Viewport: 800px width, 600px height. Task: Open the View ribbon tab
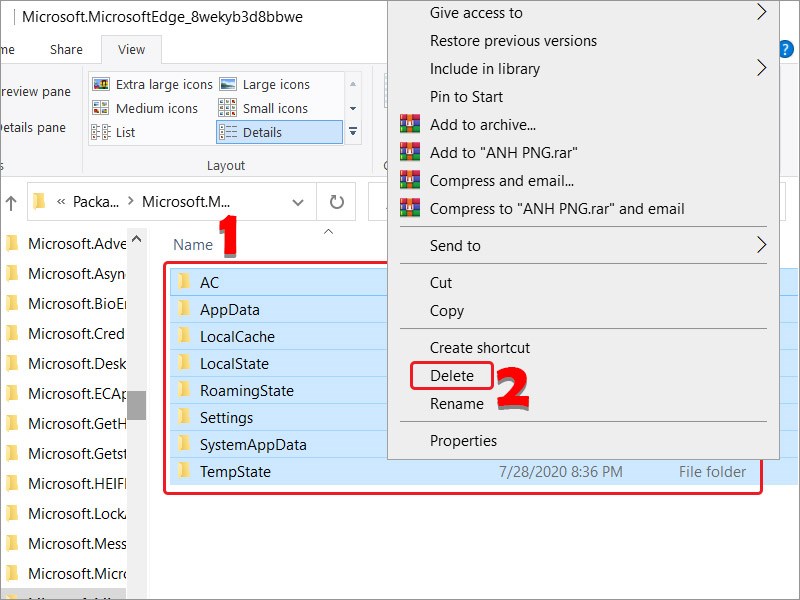132,49
